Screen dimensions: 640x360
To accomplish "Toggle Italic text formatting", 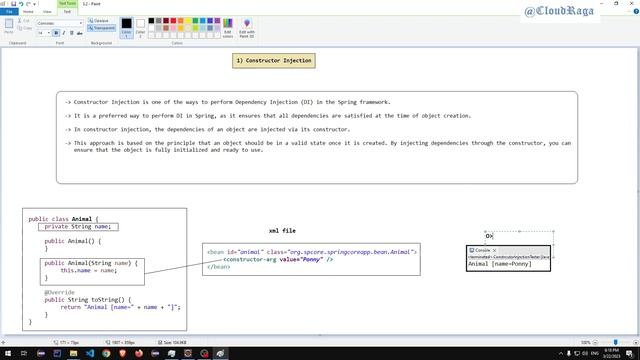I will (x=64, y=33).
